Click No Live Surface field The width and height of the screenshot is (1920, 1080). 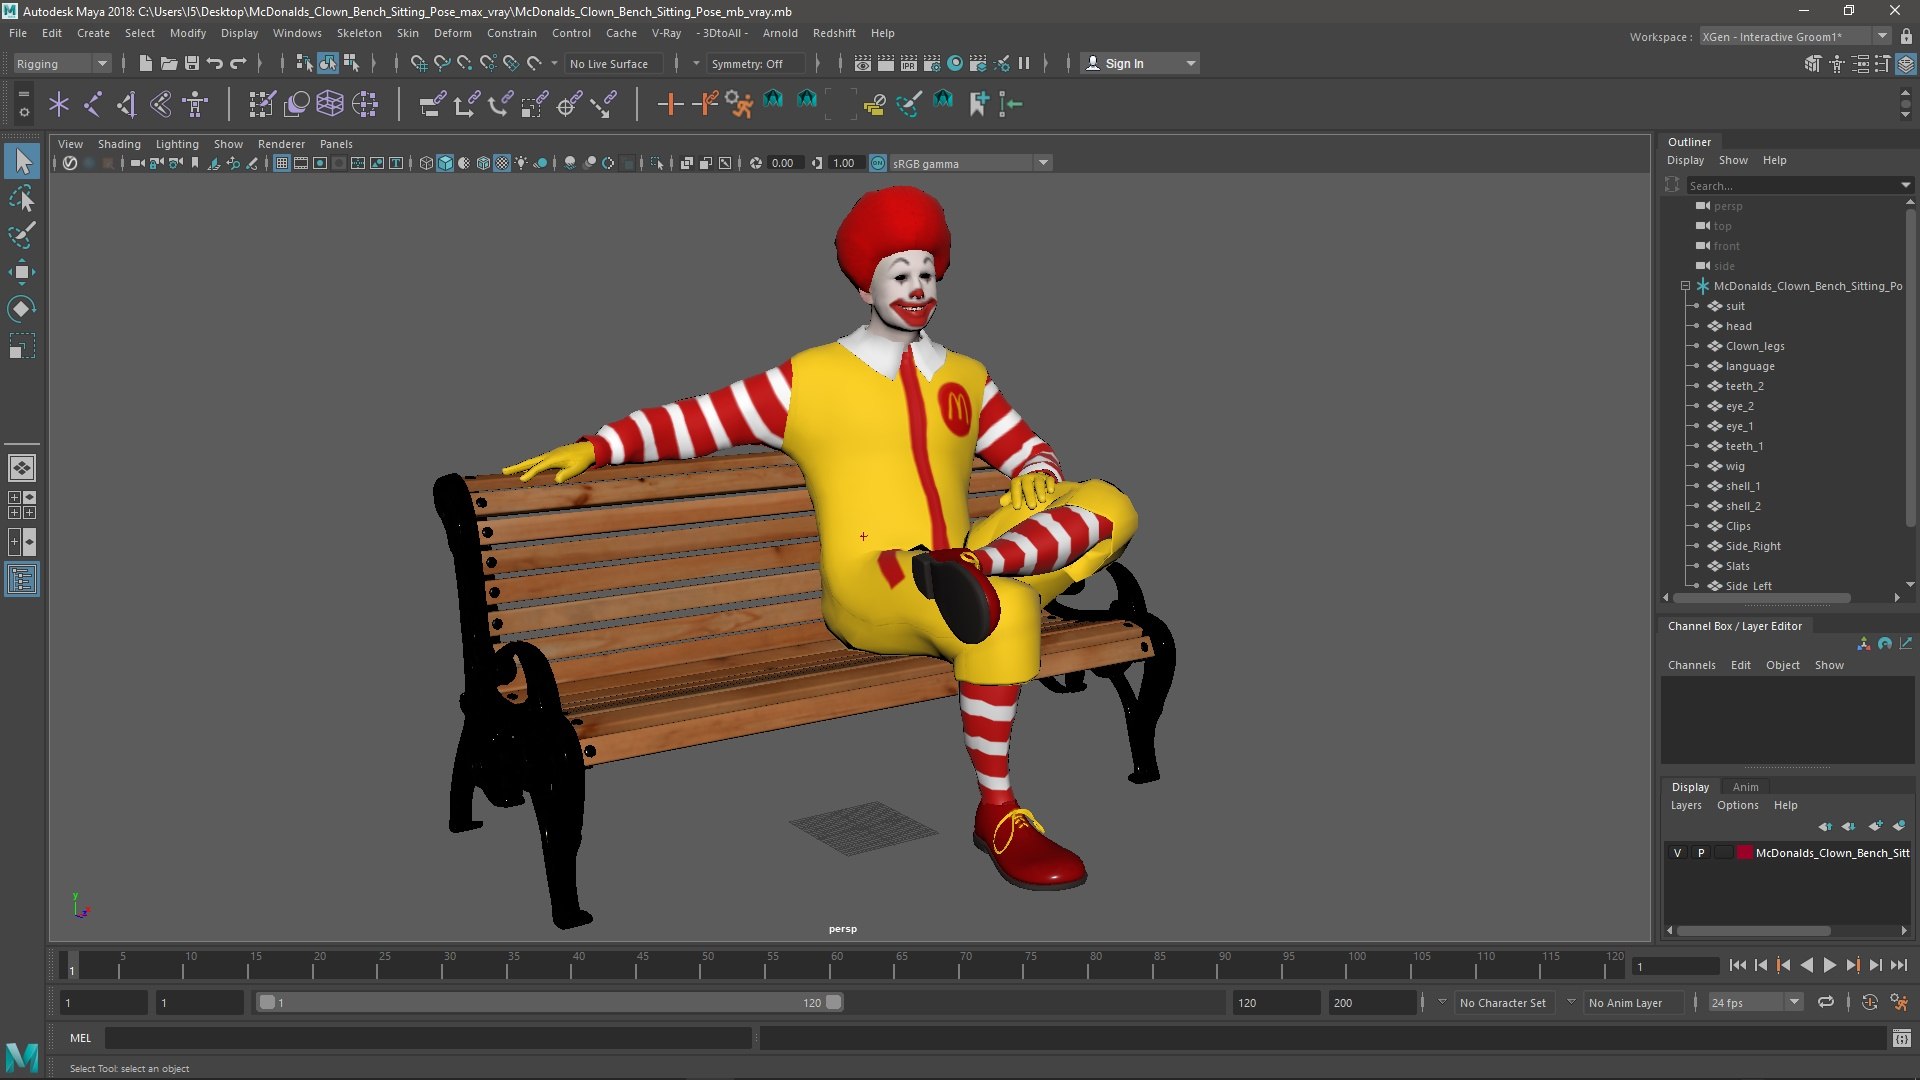click(614, 64)
